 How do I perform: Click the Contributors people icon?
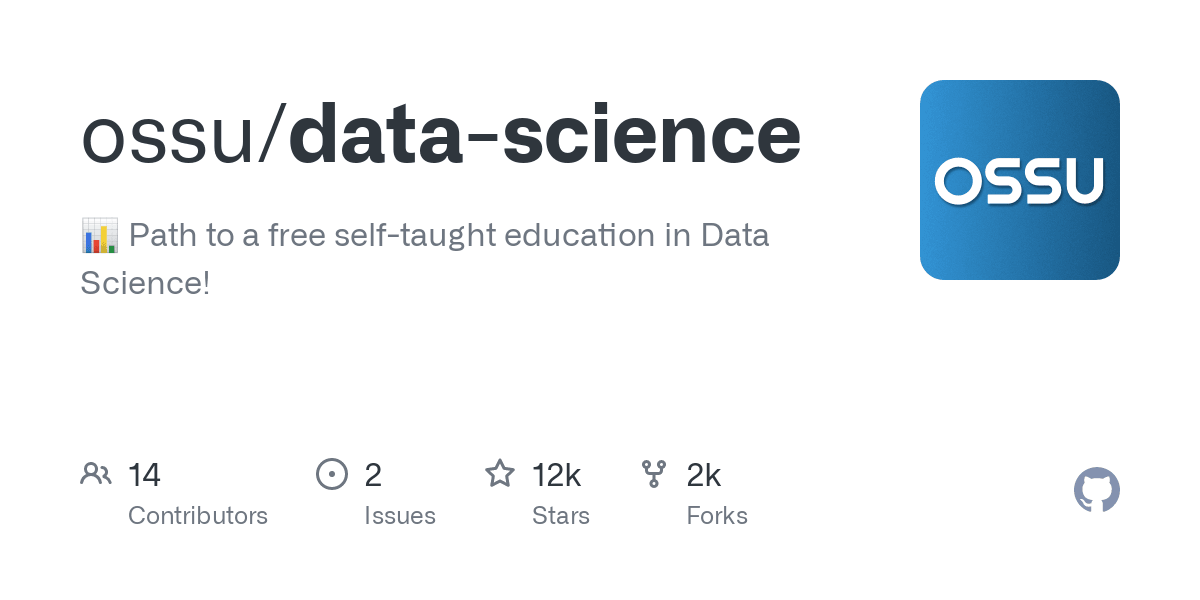coord(96,474)
